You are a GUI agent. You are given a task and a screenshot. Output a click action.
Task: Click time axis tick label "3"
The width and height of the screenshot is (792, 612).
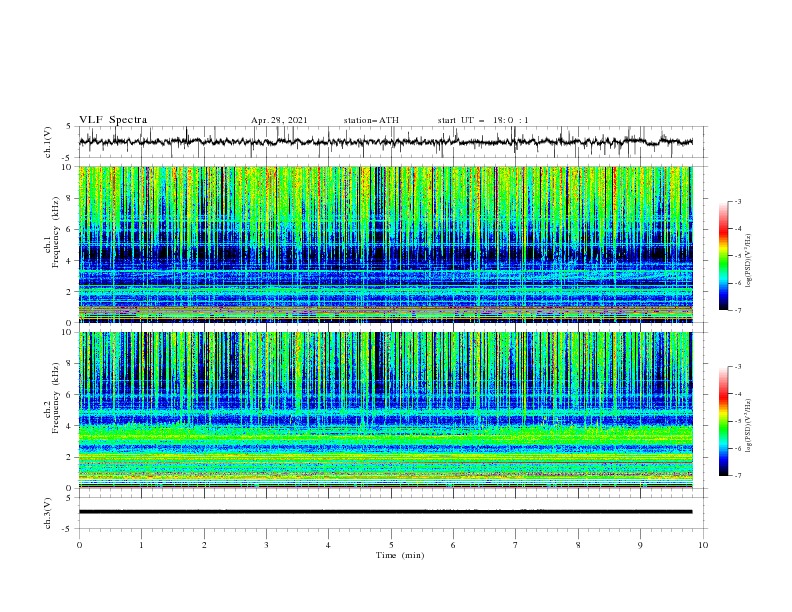267,545
